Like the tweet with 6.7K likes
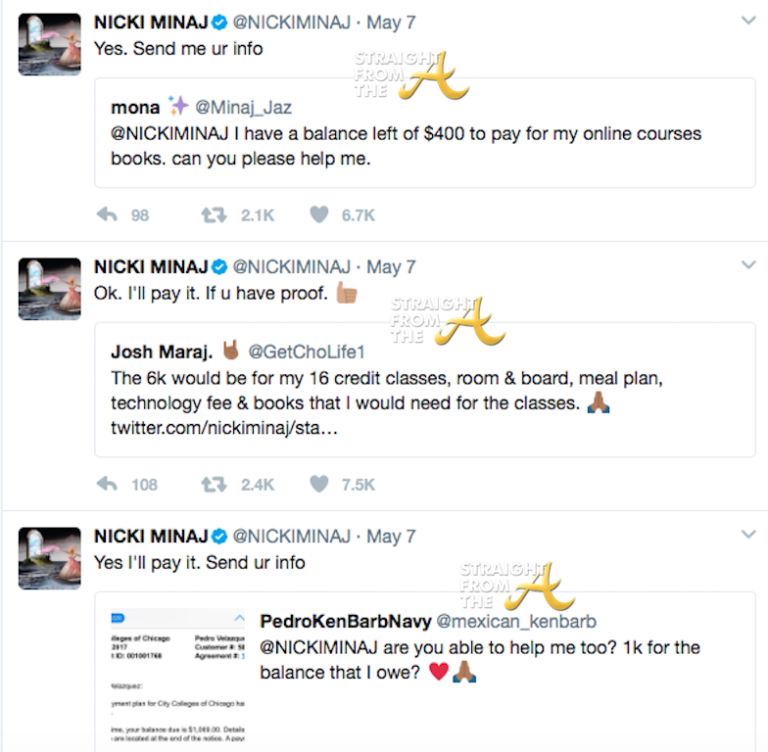The height and width of the screenshot is (752, 768). click(x=319, y=215)
